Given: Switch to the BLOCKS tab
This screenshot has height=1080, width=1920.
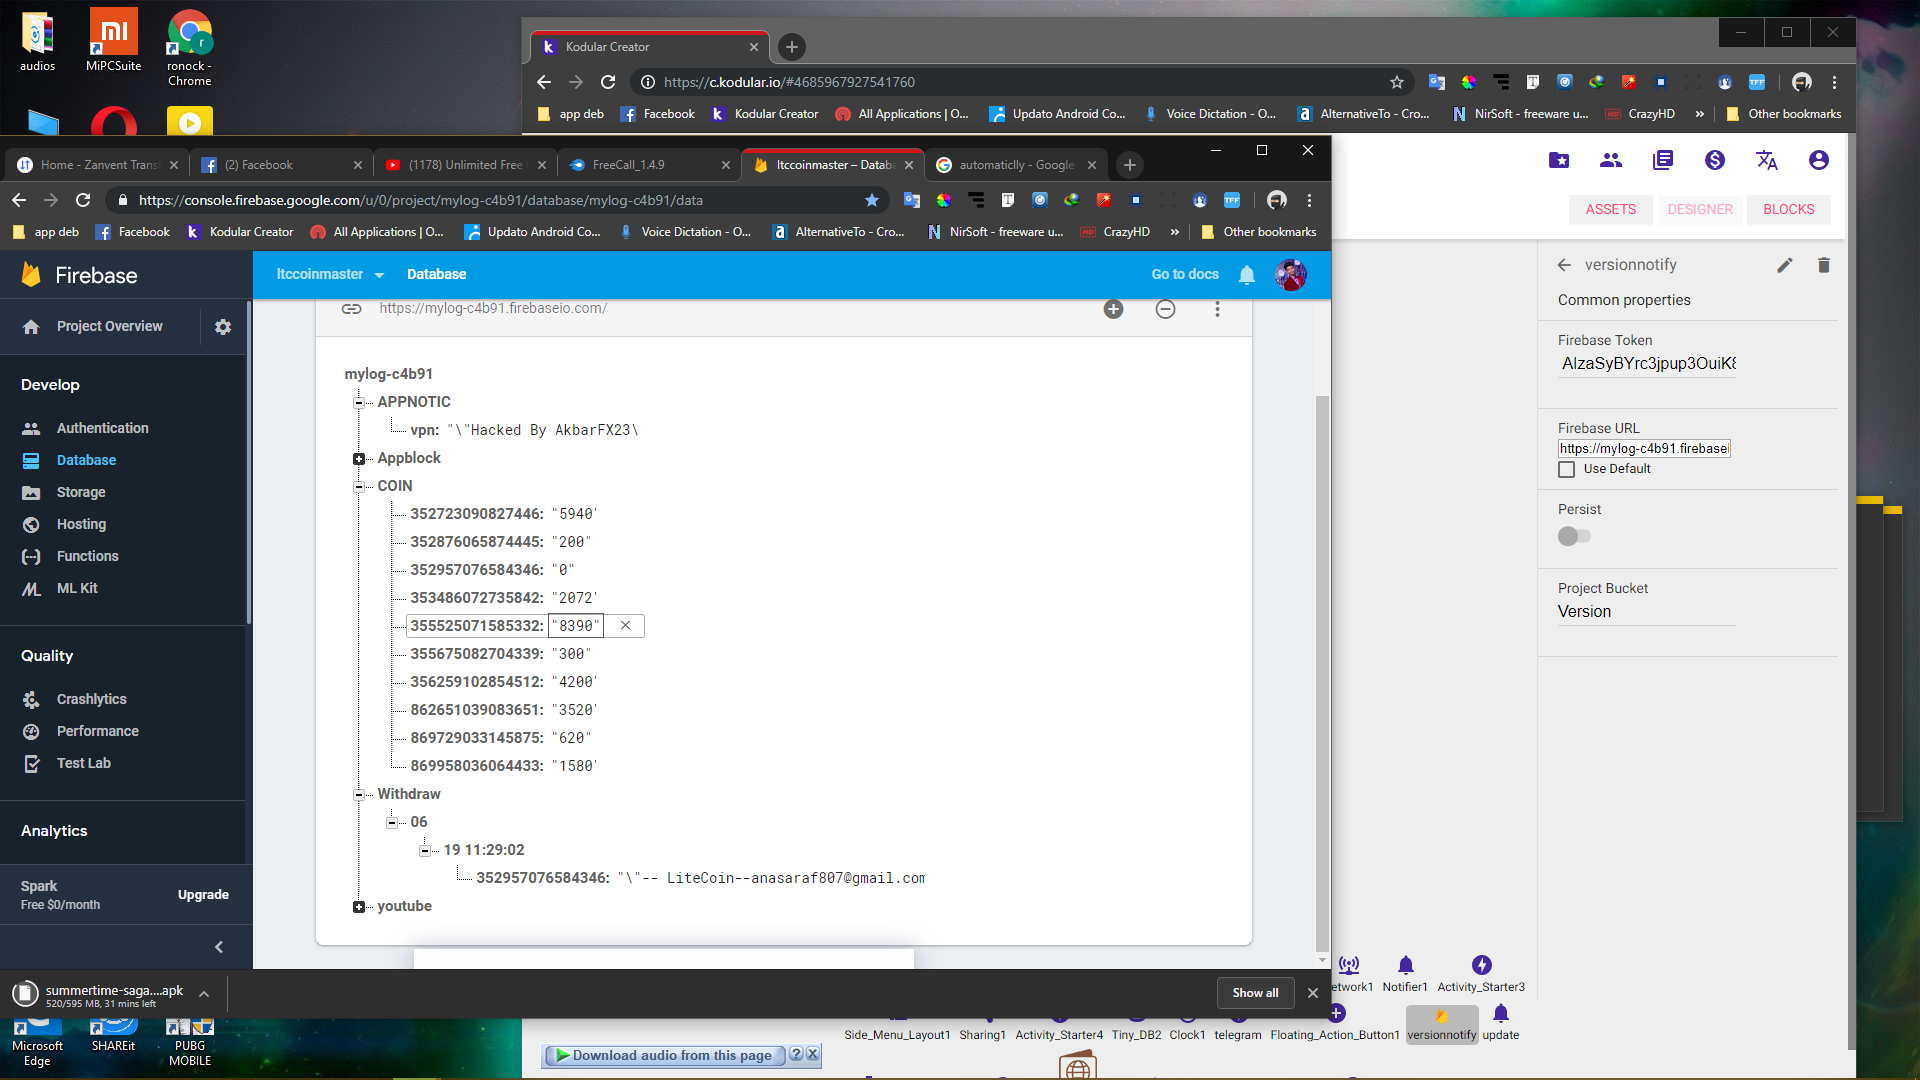Looking at the screenshot, I should 1788,209.
